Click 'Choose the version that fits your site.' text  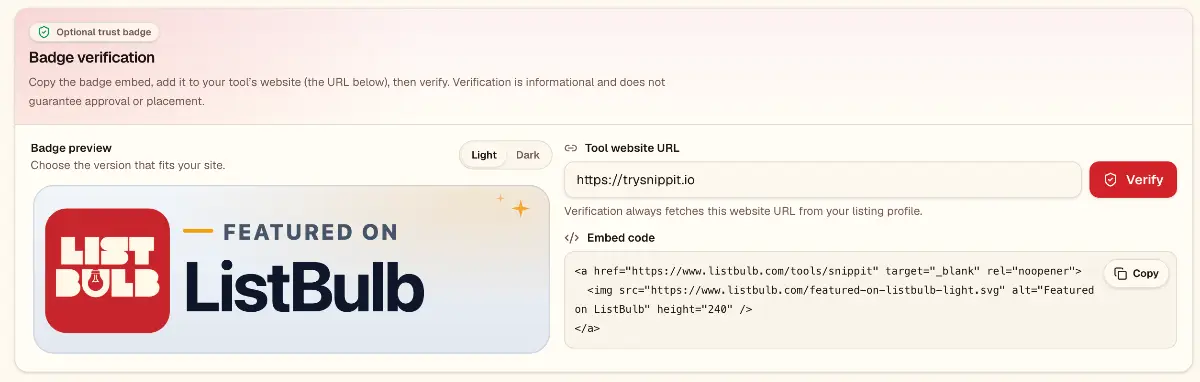pos(128,165)
